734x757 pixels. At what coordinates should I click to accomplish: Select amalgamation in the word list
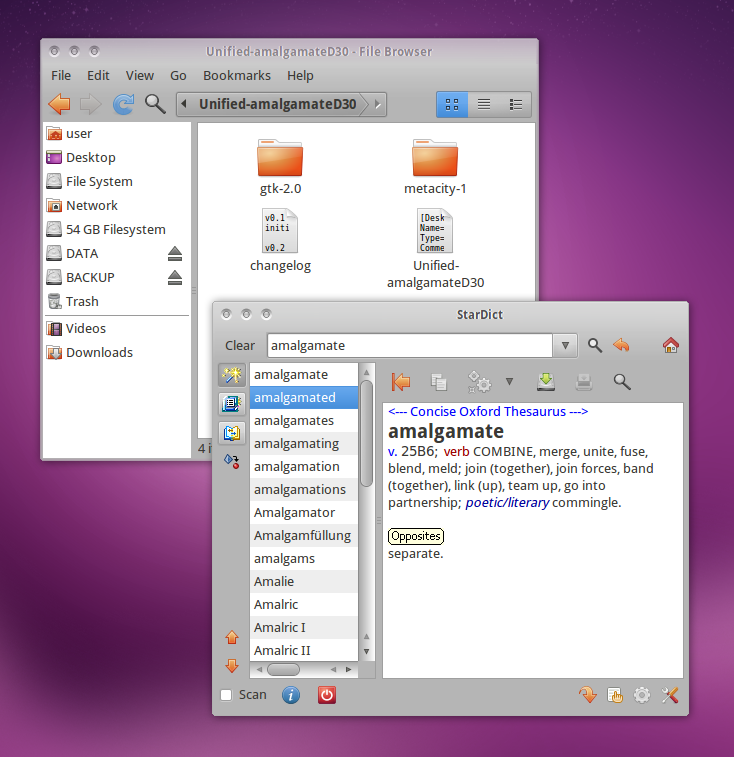pyautogui.click(x=304, y=466)
